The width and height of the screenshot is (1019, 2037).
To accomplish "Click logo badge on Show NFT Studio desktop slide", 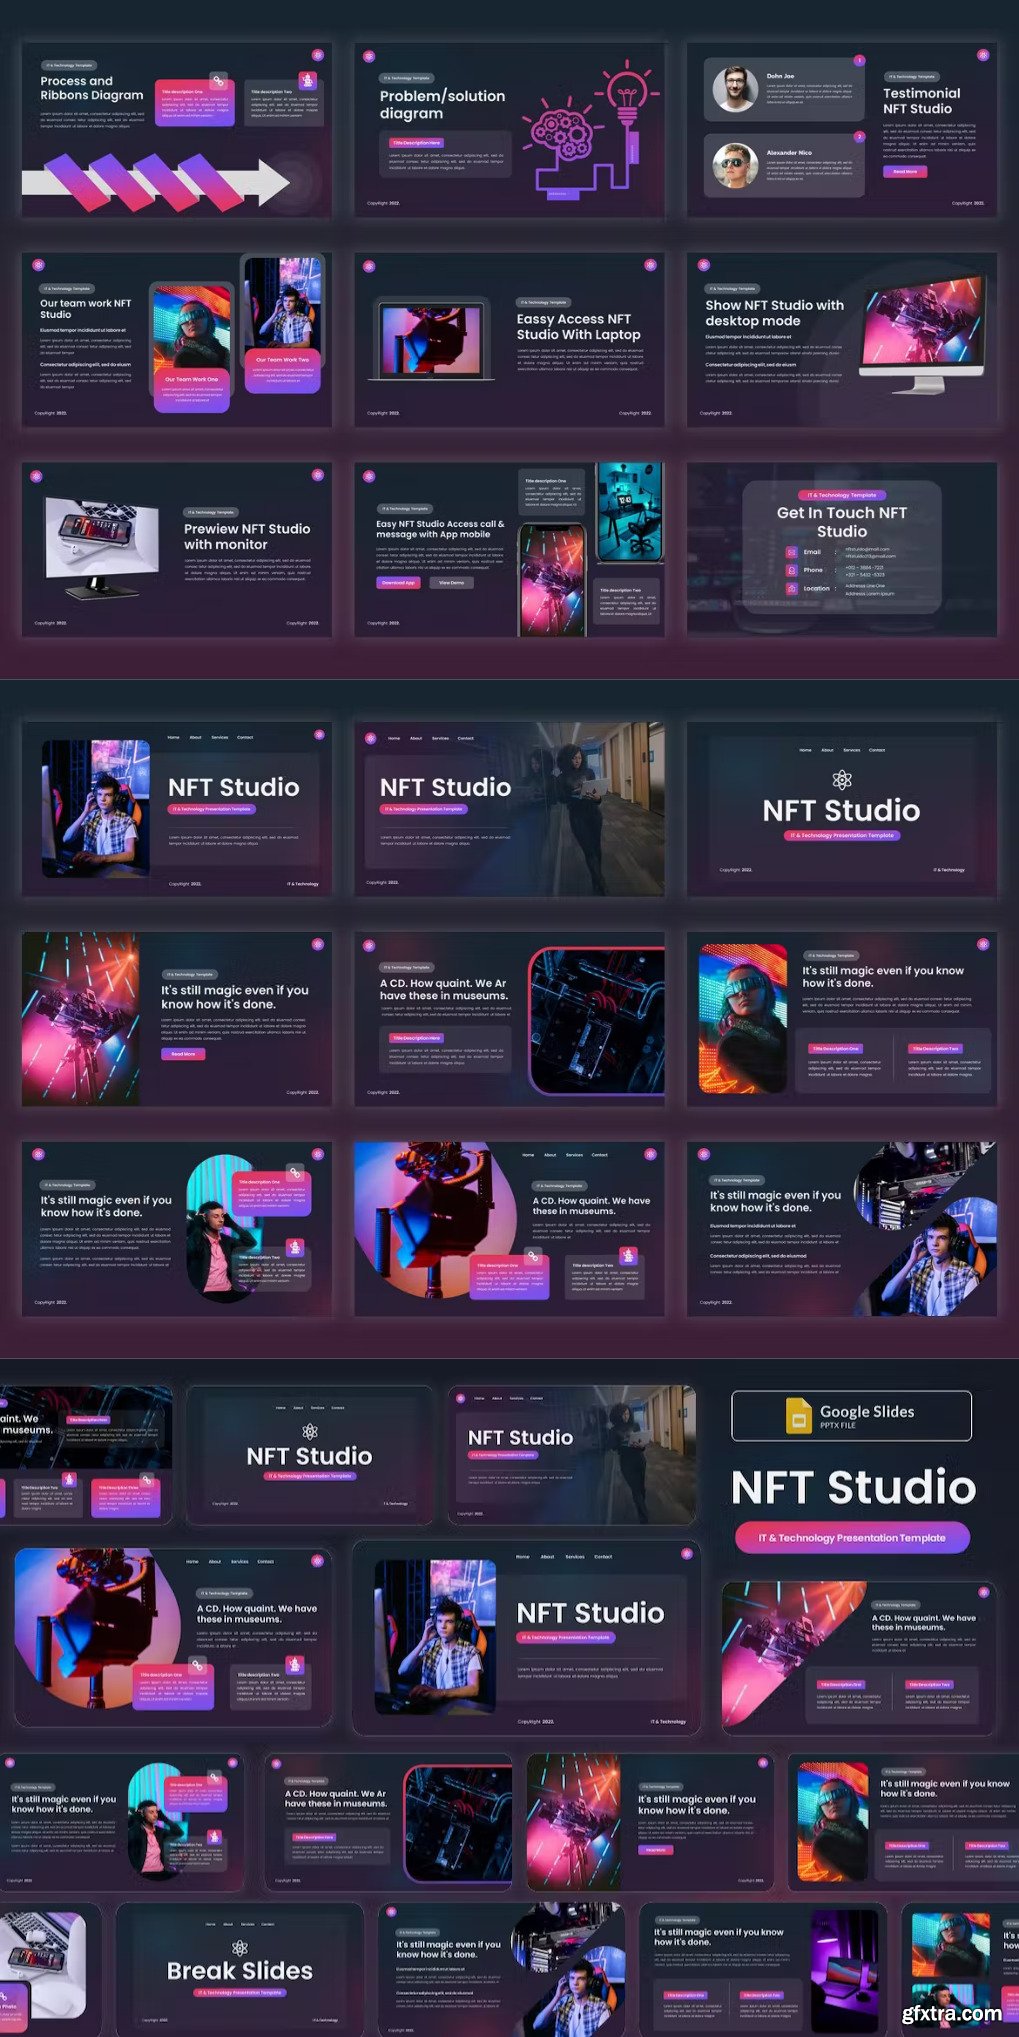I will (x=703, y=265).
